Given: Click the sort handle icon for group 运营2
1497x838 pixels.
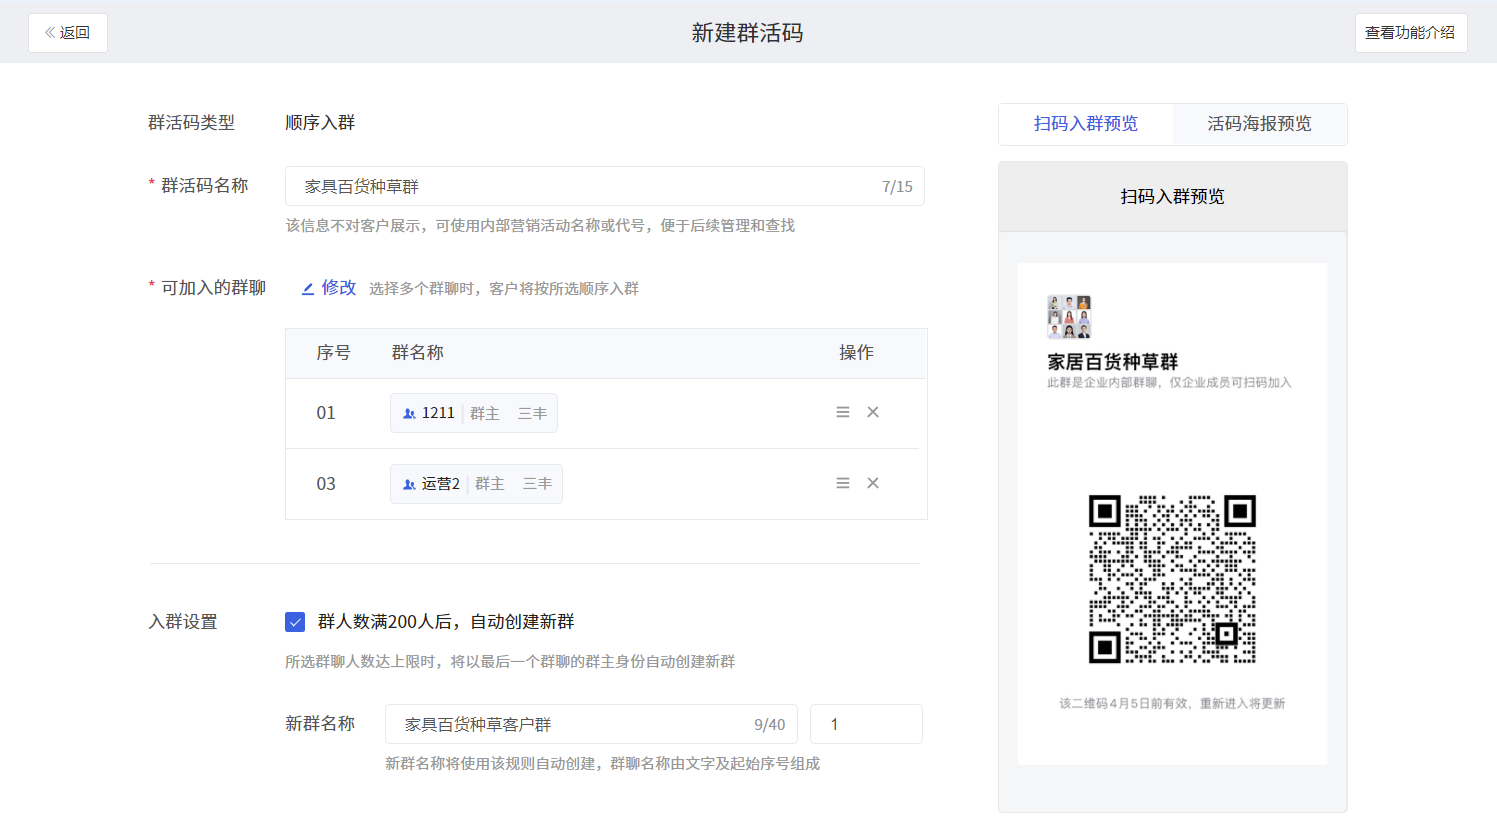Looking at the screenshot, I should [843, 483].
